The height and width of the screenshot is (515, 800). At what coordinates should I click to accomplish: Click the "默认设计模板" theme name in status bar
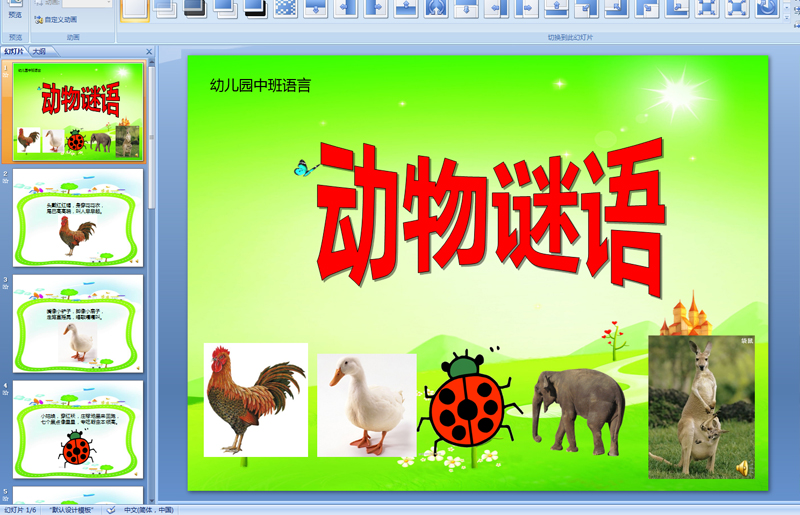tap(71, 510)
